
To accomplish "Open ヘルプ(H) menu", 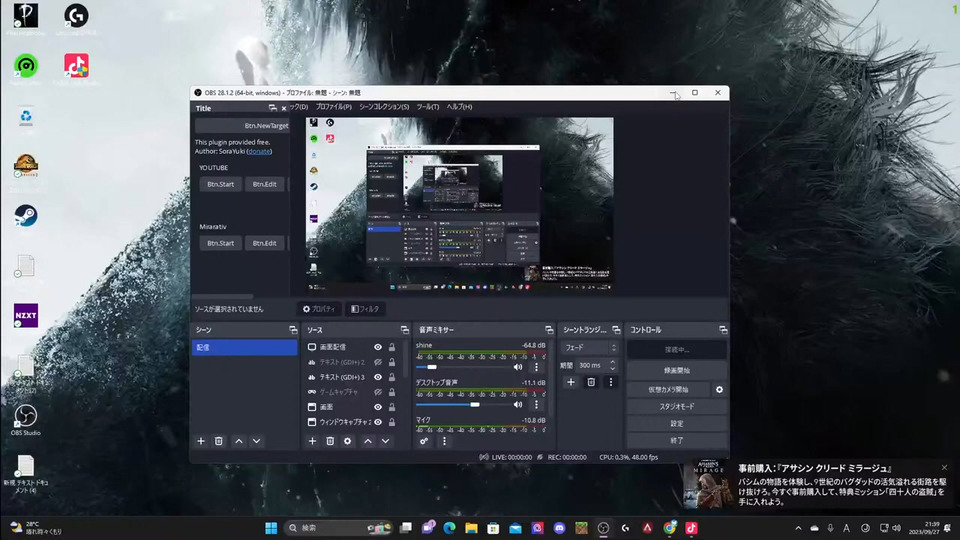I will tap(459, 107).
